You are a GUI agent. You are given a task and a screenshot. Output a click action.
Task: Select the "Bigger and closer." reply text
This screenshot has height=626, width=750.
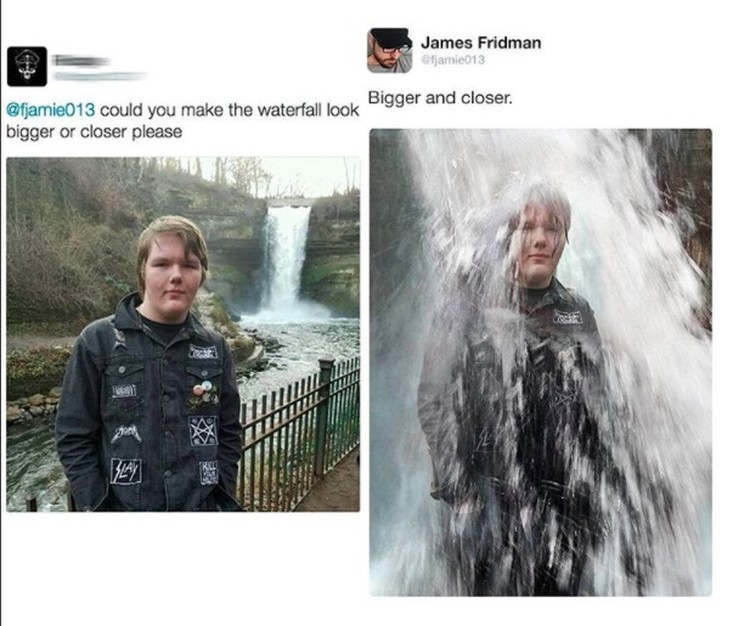coord(440,98)
